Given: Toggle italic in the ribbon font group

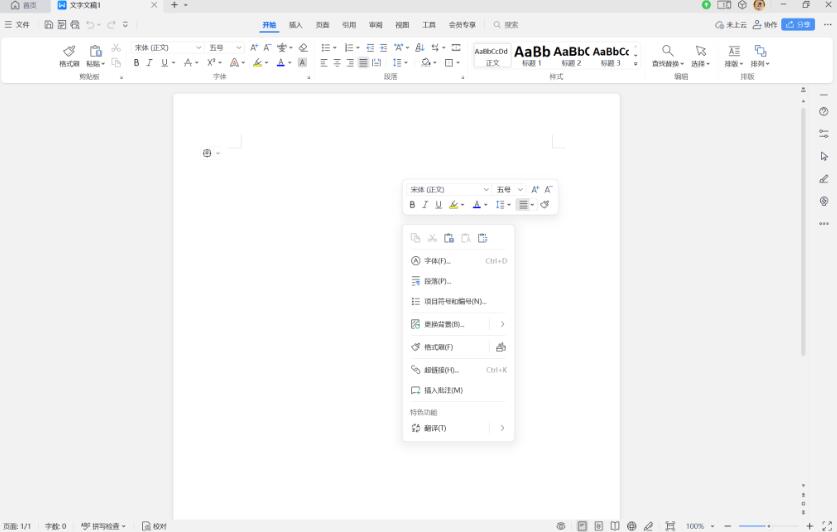Looking at the screenshot, I should click(x=150, y=63).
